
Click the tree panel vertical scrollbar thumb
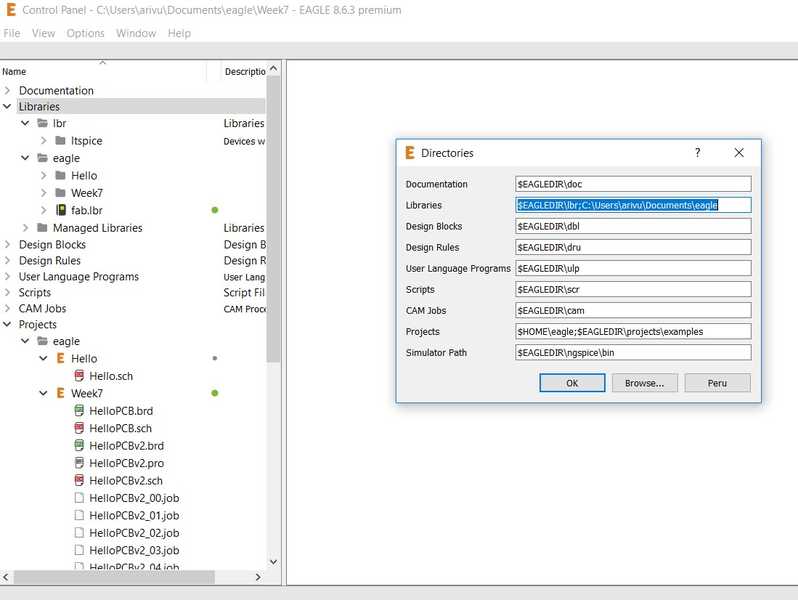tap(273, 219)
